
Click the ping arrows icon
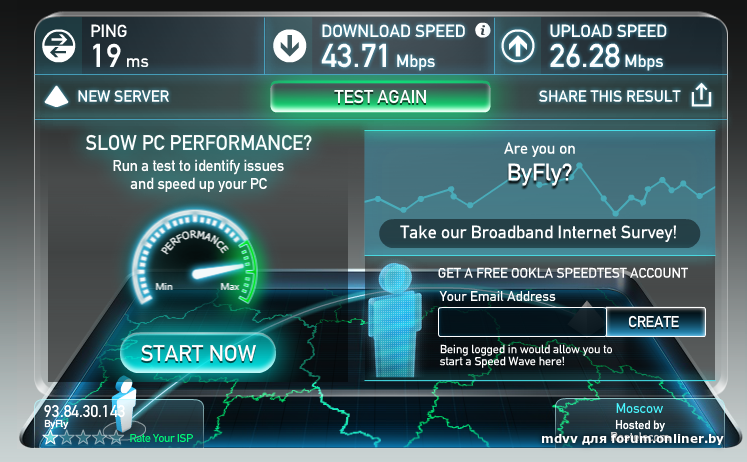(x=58, y=46)
